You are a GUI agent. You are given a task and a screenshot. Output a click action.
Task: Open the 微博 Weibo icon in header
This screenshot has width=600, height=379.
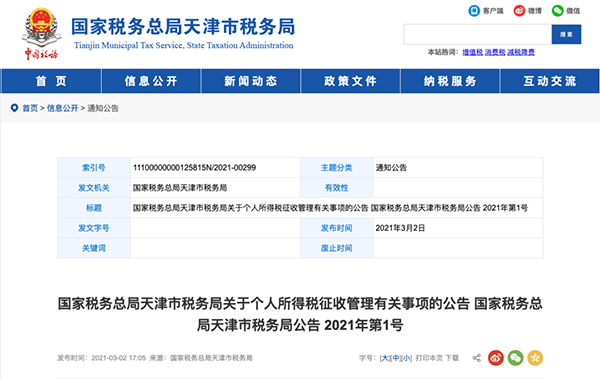pyautogui.click(x=519, y=11)
